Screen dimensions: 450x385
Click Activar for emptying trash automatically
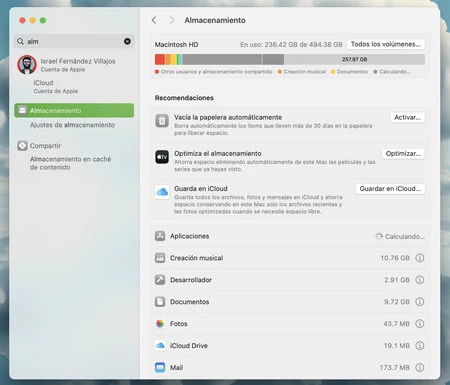click(407, 117)
